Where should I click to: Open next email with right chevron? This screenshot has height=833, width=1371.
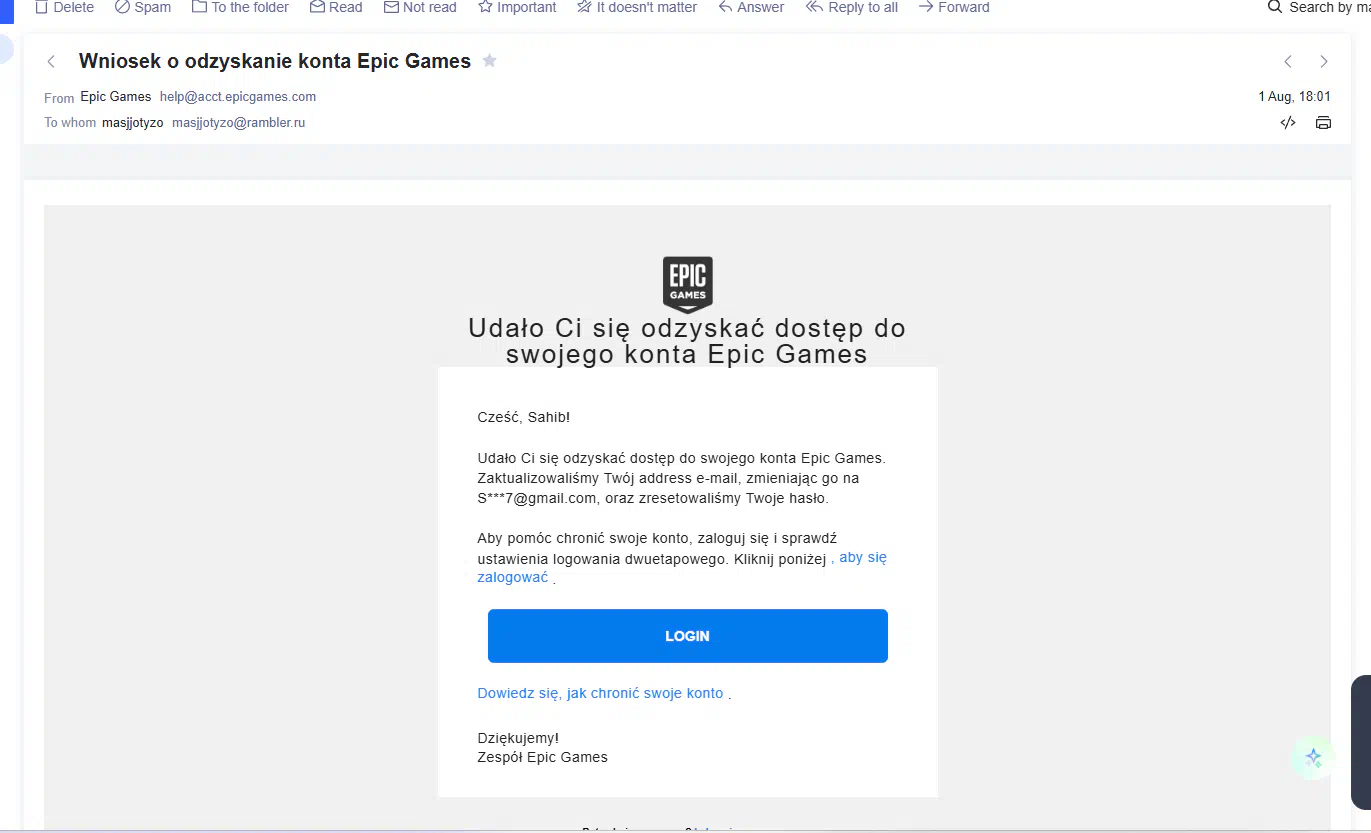tap(1324, 62)
